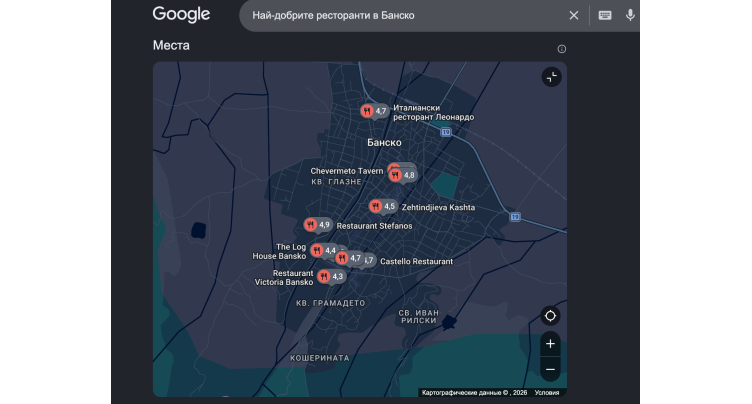Click the upper route 19 road shield
Image resolution: width=752 pixels, height=404 pixels.
click(446, 132)
